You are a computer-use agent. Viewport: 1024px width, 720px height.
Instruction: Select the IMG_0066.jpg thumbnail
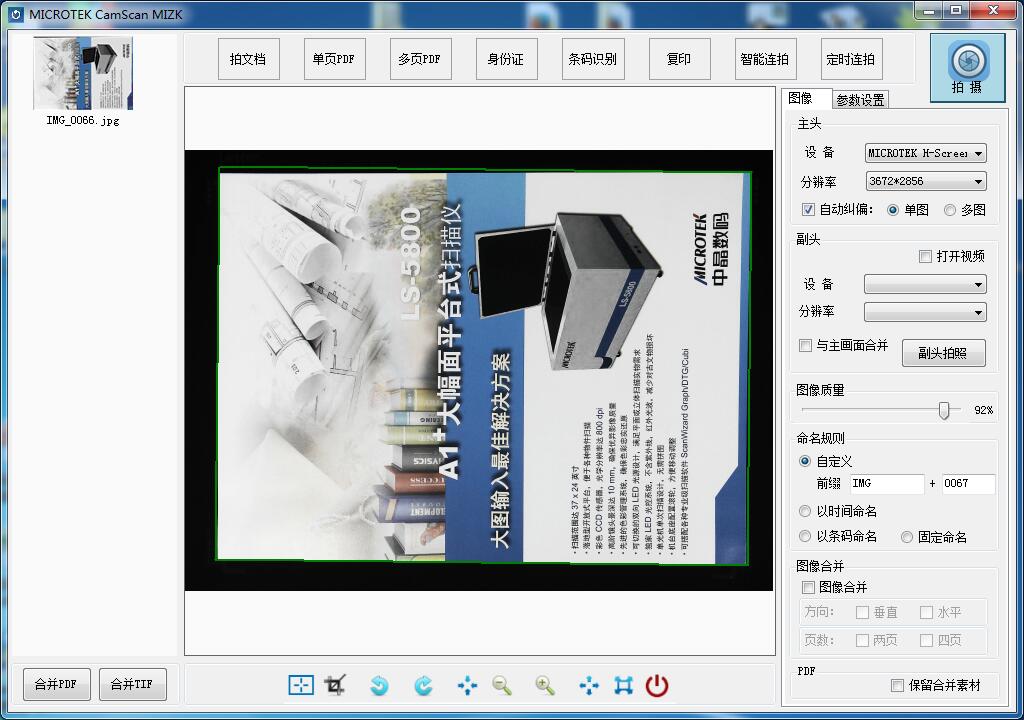tap(83, 73)
